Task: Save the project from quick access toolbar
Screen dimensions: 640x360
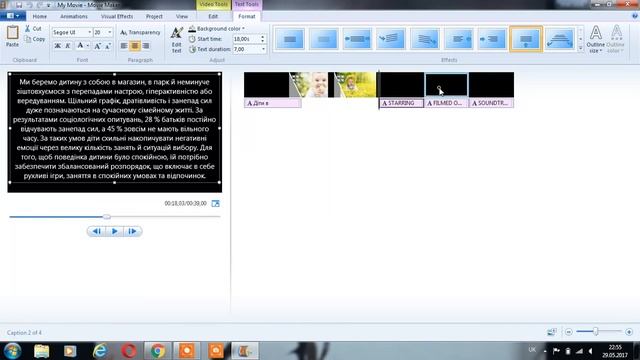Action: click(x=19, y=5)
